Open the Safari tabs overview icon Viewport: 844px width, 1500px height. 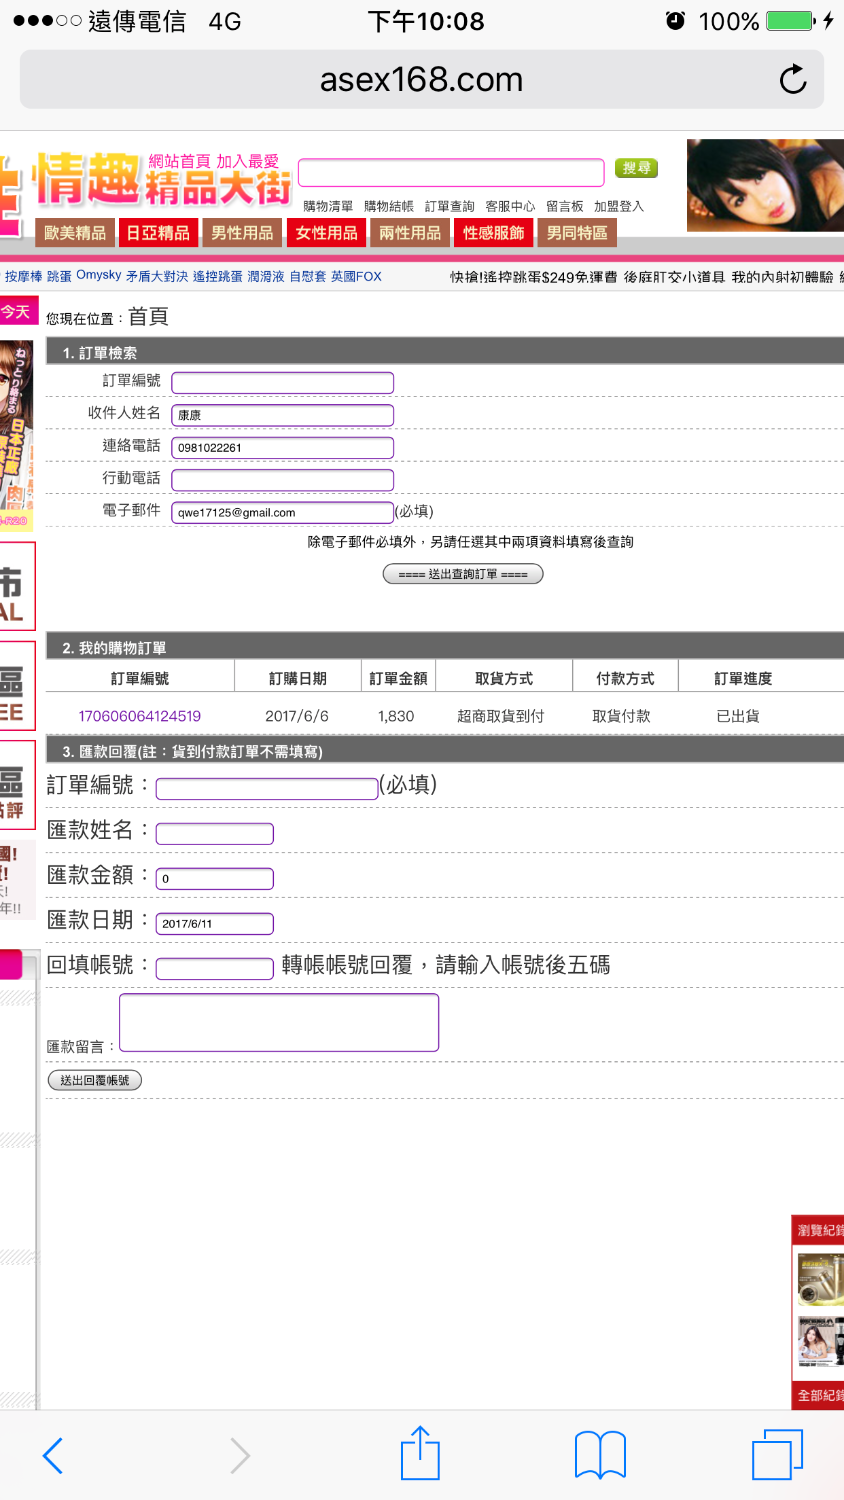777,1454
